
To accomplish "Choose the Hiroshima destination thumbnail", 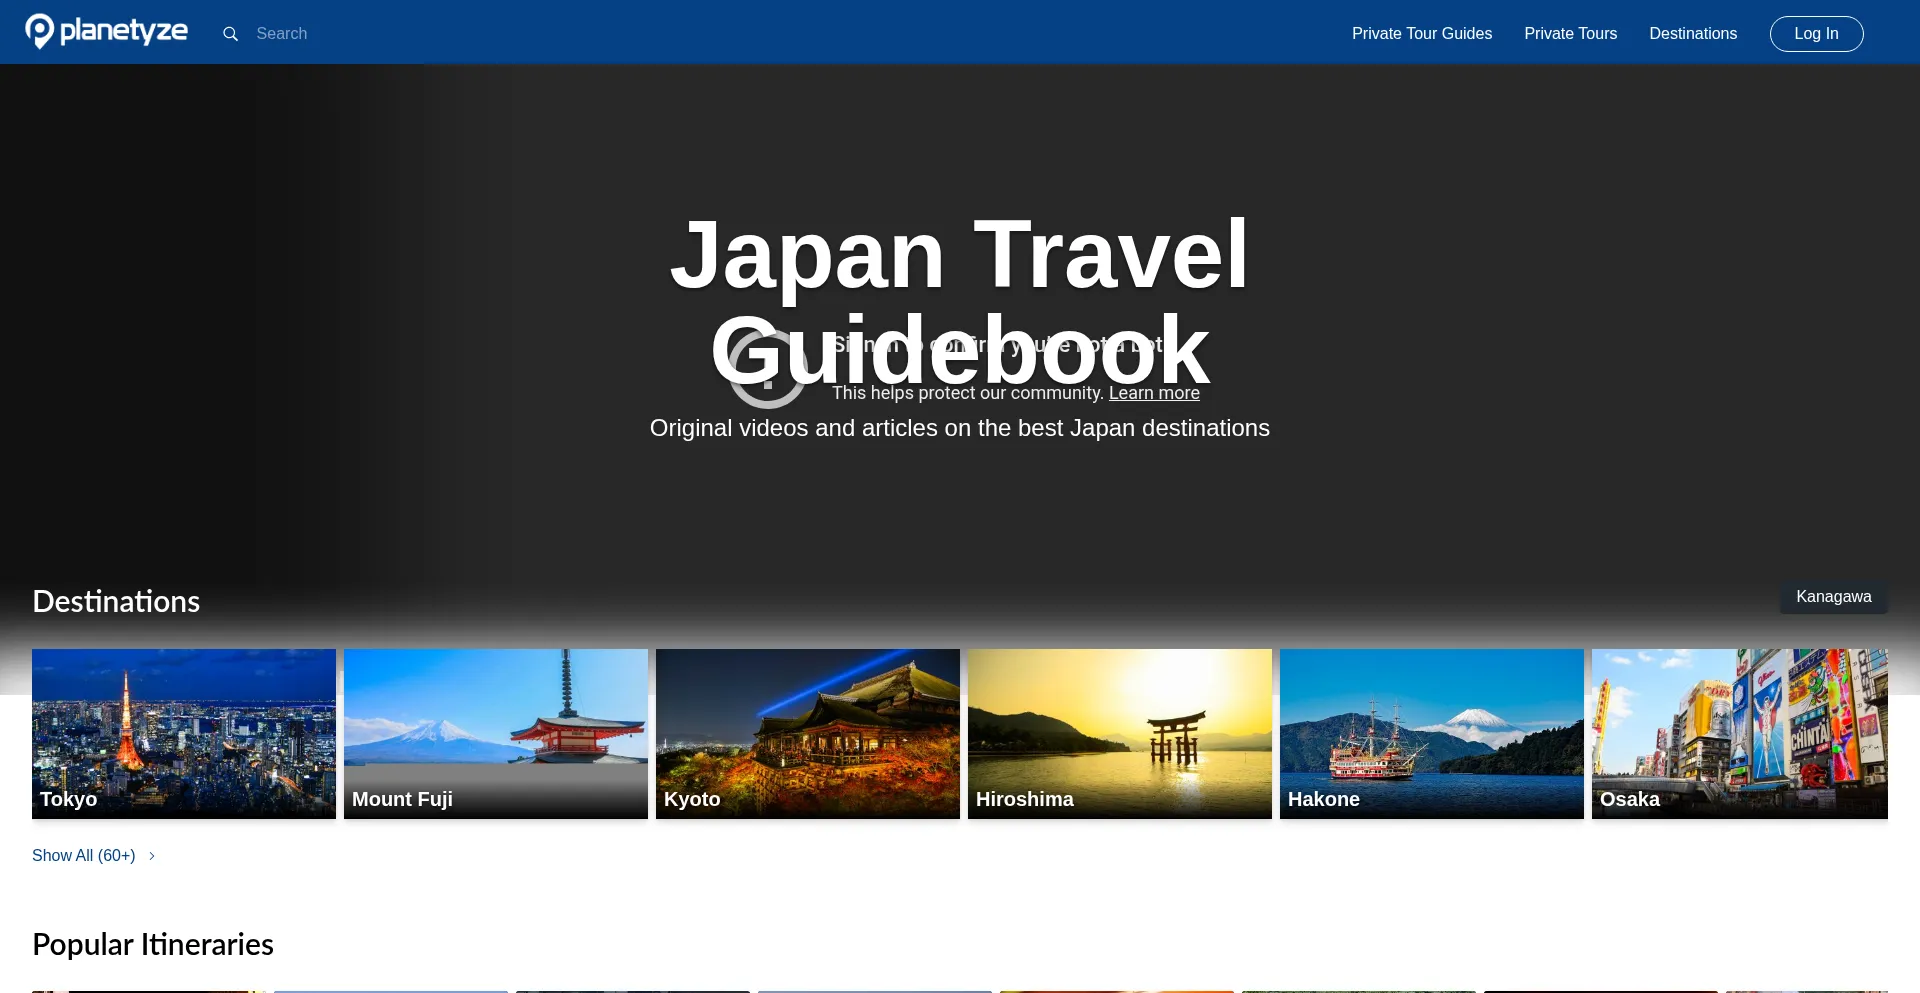I will pos(1120,733).
